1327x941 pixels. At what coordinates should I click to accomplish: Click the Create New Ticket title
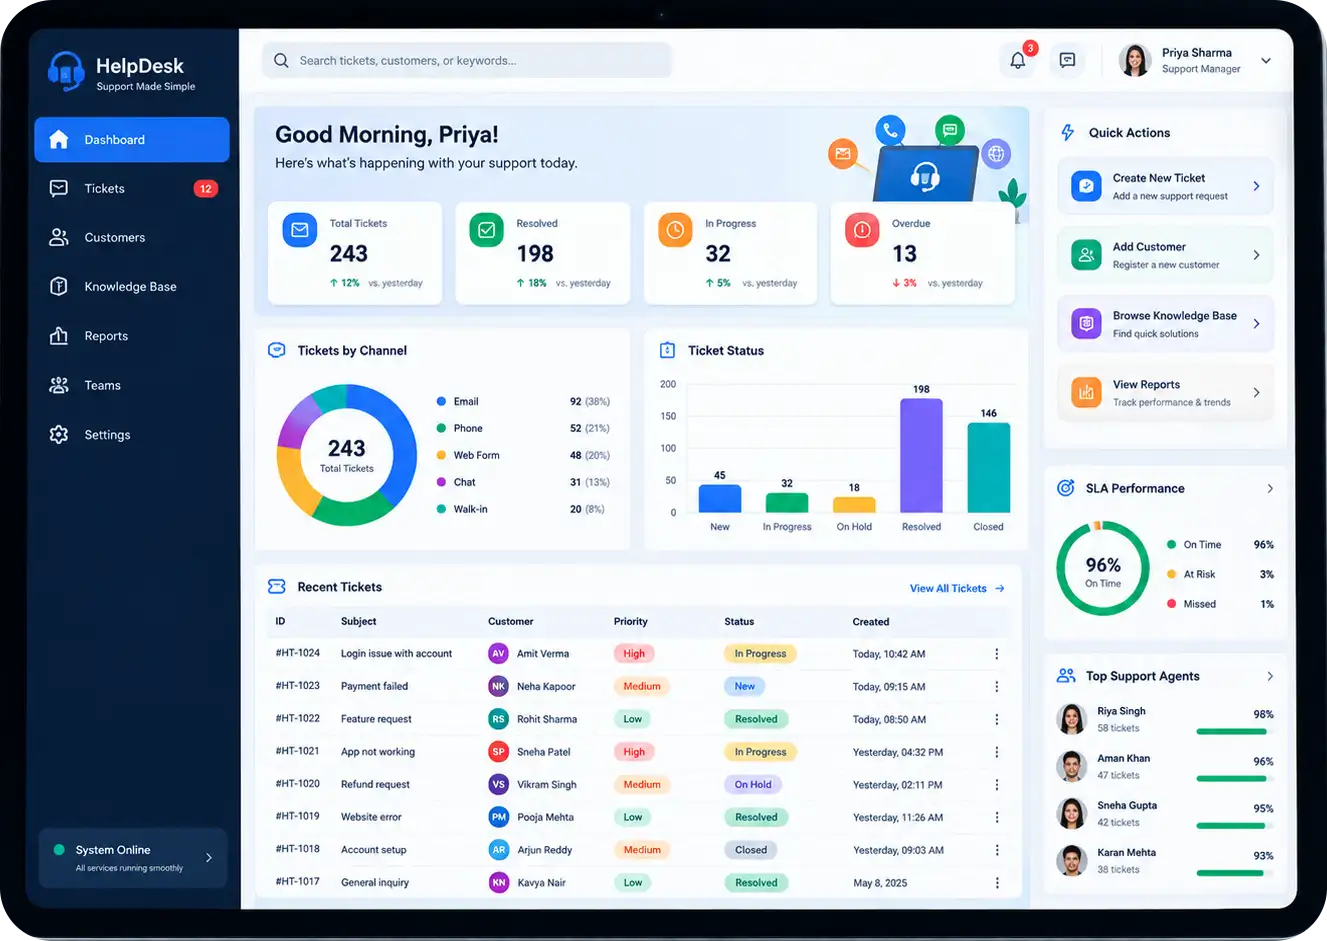(1159, 178)
